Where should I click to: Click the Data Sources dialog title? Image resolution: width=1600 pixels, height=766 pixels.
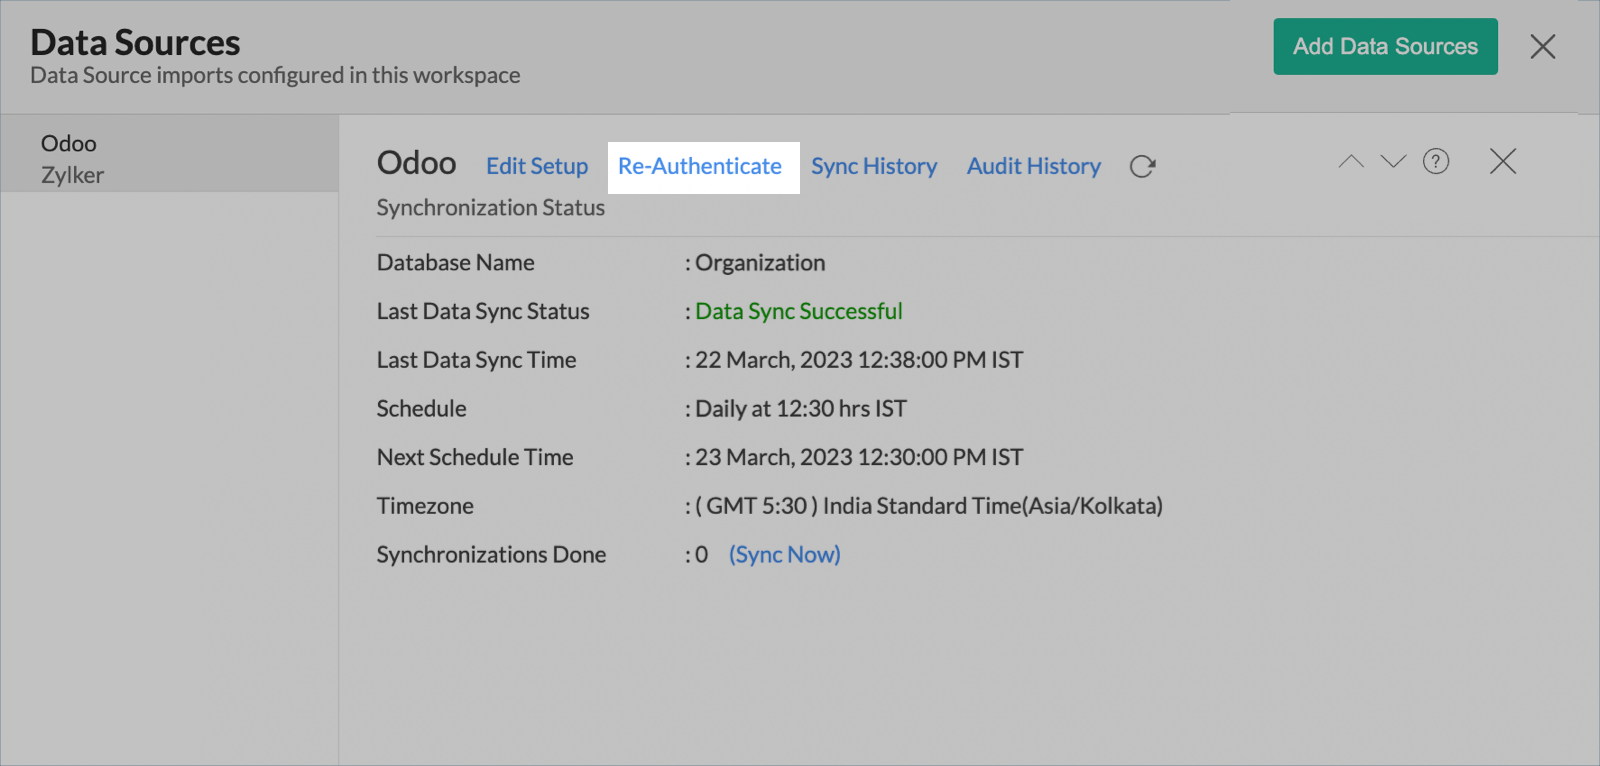pos(135,43)
